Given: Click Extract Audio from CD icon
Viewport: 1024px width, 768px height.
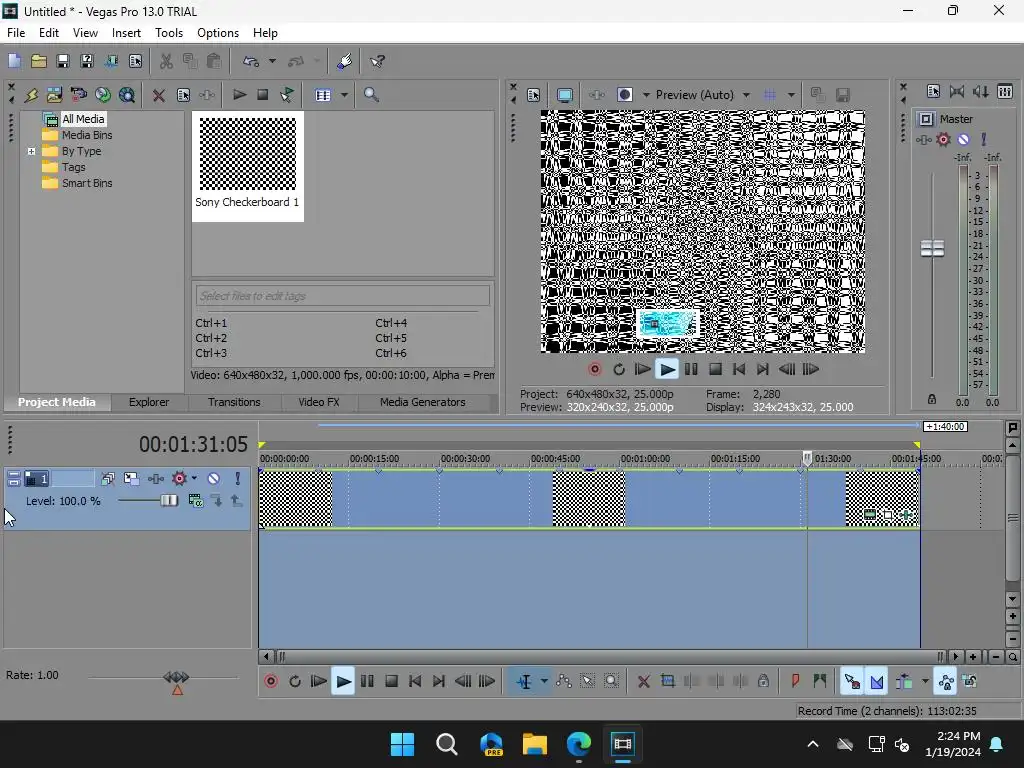Looking at the screenshot, I should (103, 95).
